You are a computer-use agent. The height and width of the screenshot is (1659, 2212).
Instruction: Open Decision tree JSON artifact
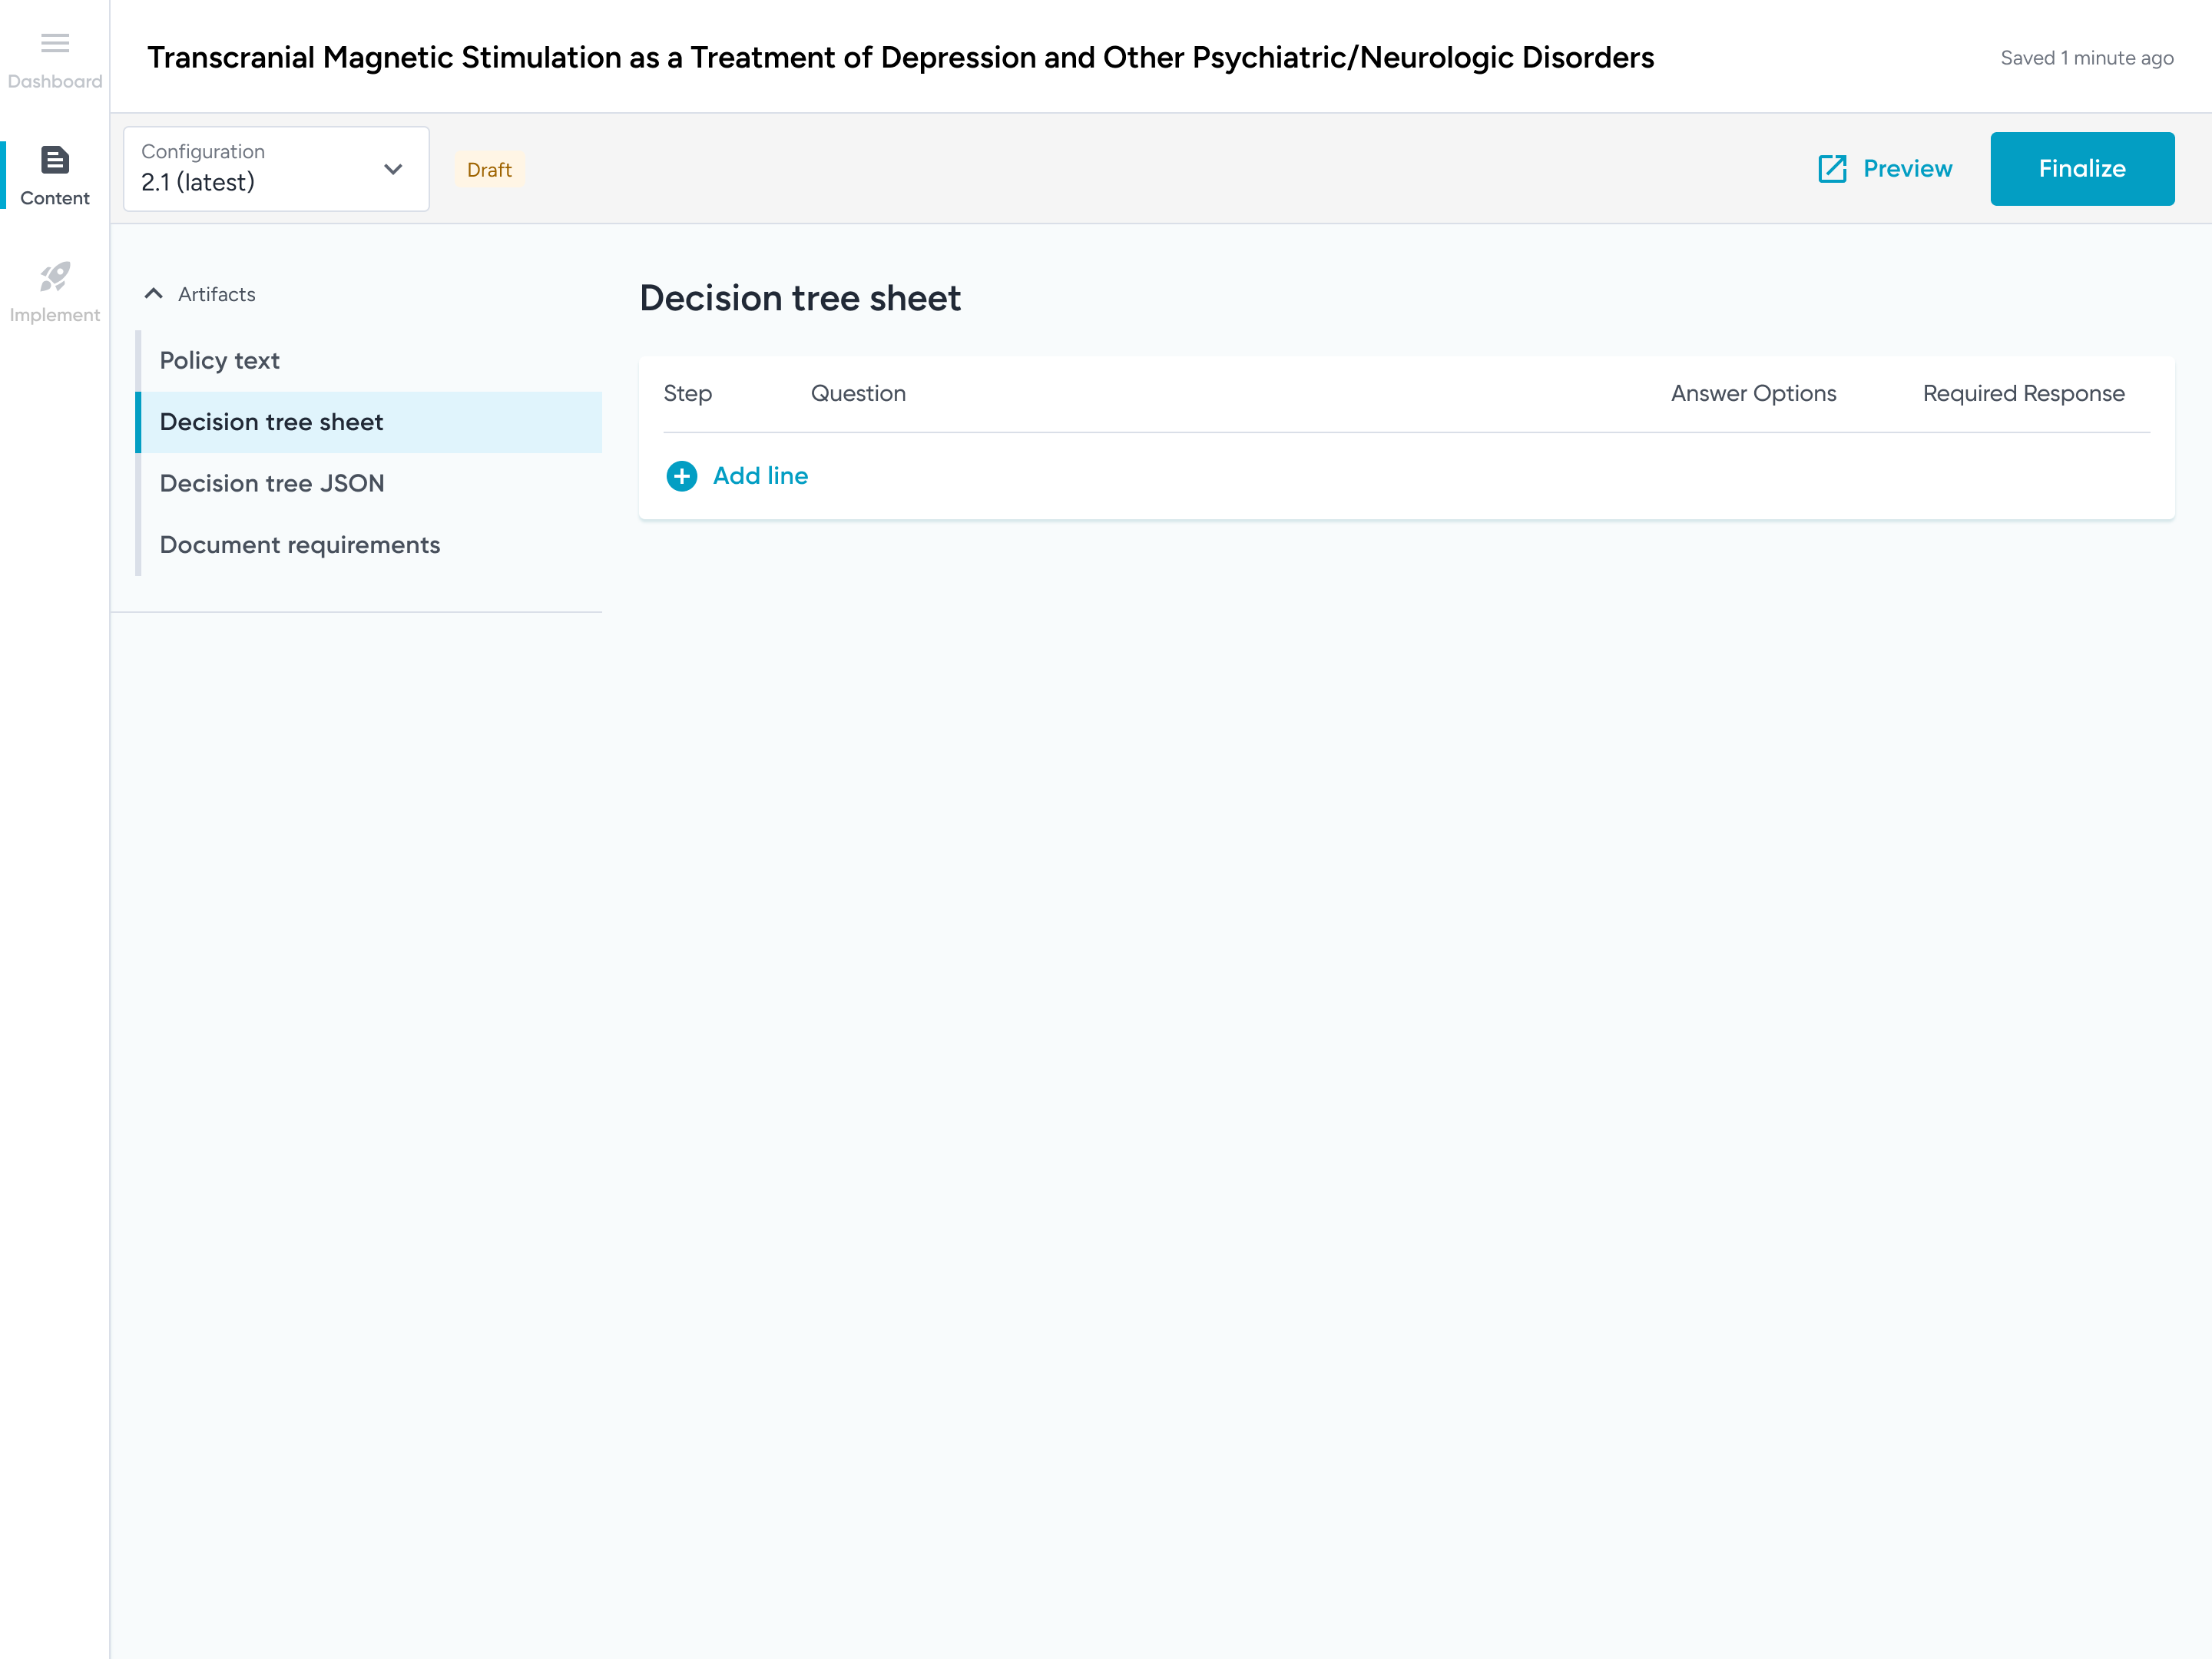coord(370,484)
